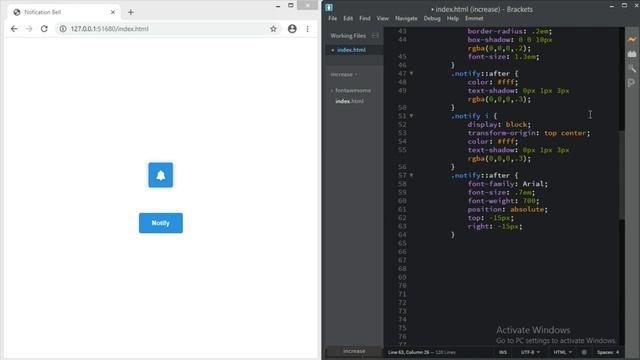Open the increase project dropdown

[x=344, y=74]
